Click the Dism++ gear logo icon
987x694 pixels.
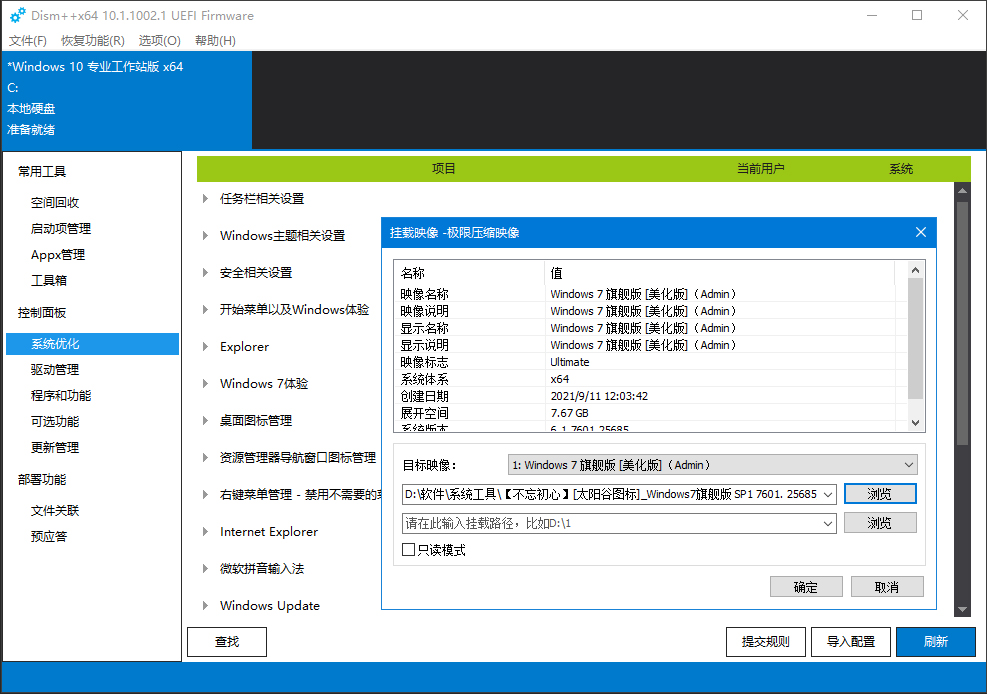16,15
